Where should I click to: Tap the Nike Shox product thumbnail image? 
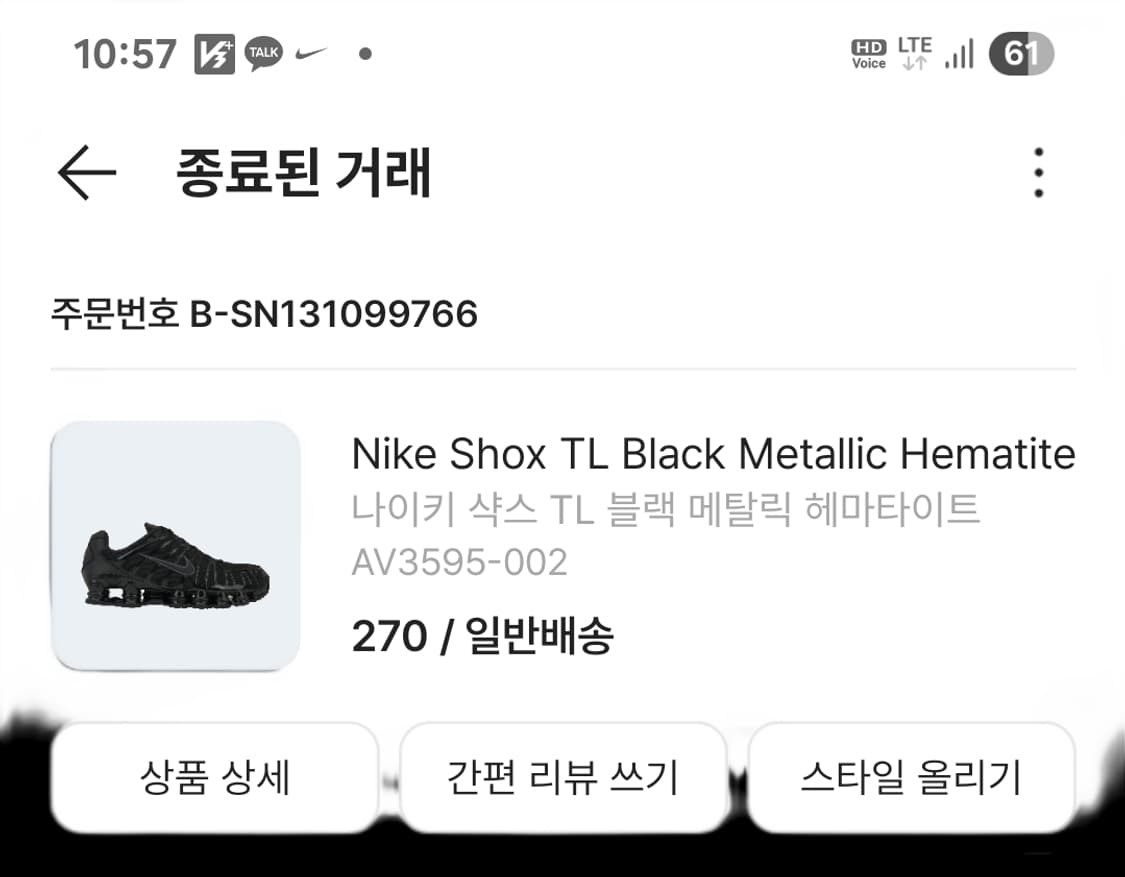coord(177,545)
